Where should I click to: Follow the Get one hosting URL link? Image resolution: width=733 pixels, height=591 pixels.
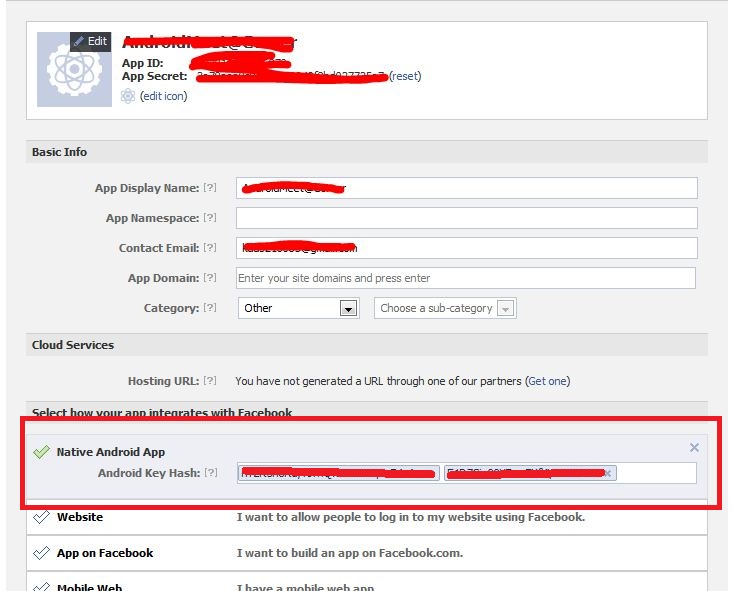[x=547, y=381]
